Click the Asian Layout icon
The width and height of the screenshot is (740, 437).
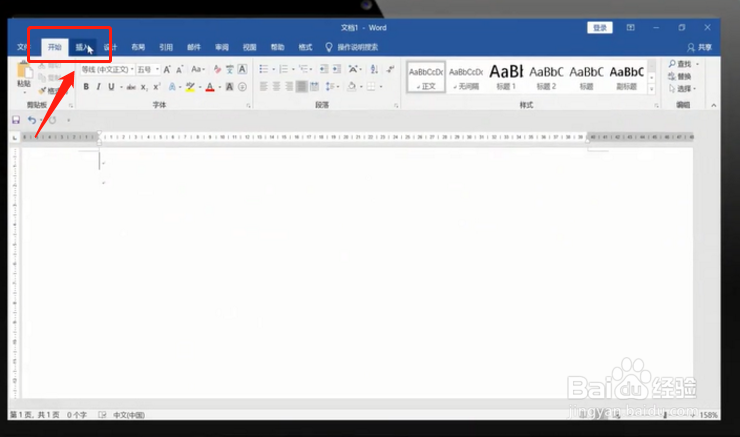pos(353,69)
